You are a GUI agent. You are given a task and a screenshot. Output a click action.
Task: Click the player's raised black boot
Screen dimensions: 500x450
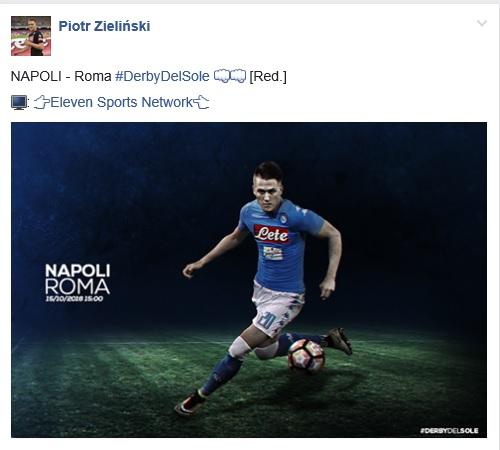pos(340,341)
